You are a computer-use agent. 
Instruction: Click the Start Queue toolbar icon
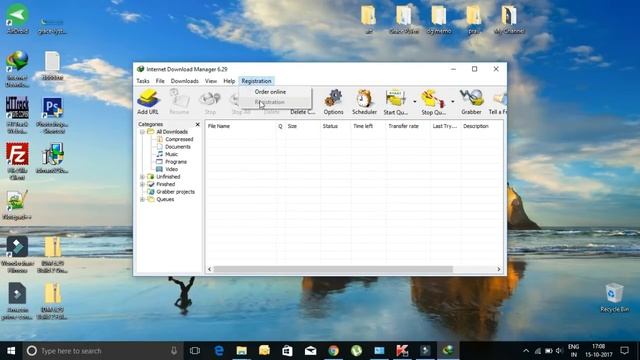coord(395,102)
